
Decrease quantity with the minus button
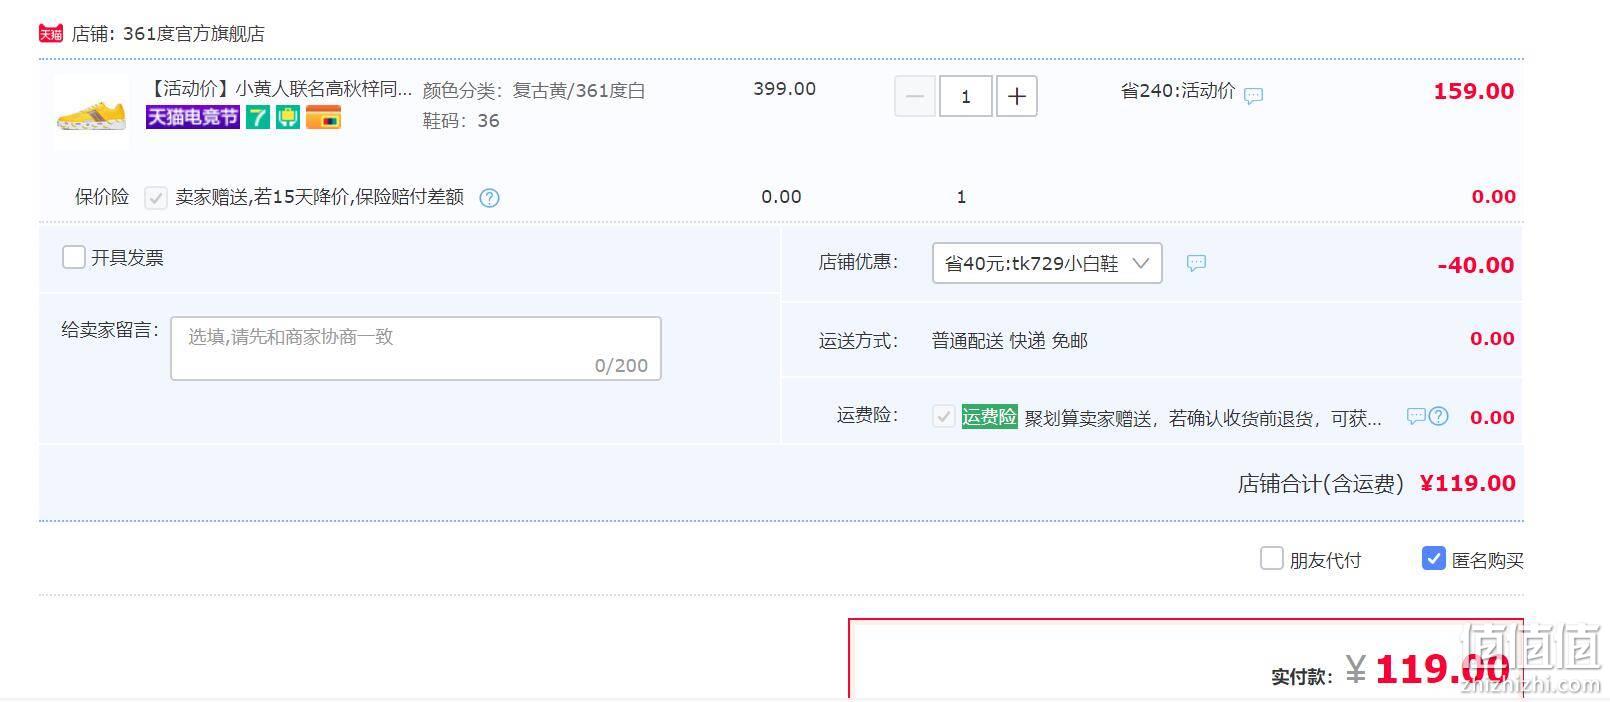(914, 96)
